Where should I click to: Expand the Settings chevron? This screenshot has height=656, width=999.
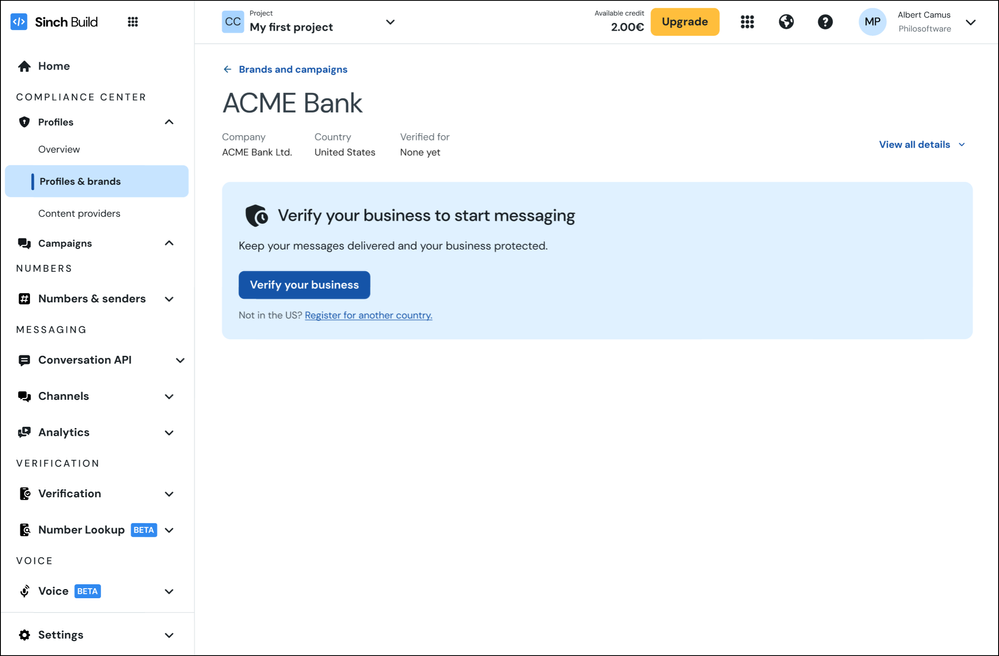click(169, 636)
